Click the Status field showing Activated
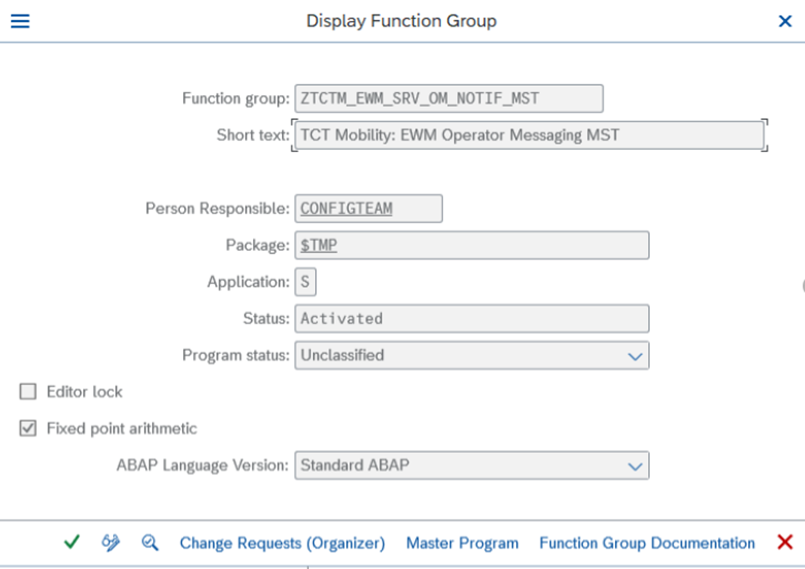The width and height of the screenshot is (805, 569). 471,318
